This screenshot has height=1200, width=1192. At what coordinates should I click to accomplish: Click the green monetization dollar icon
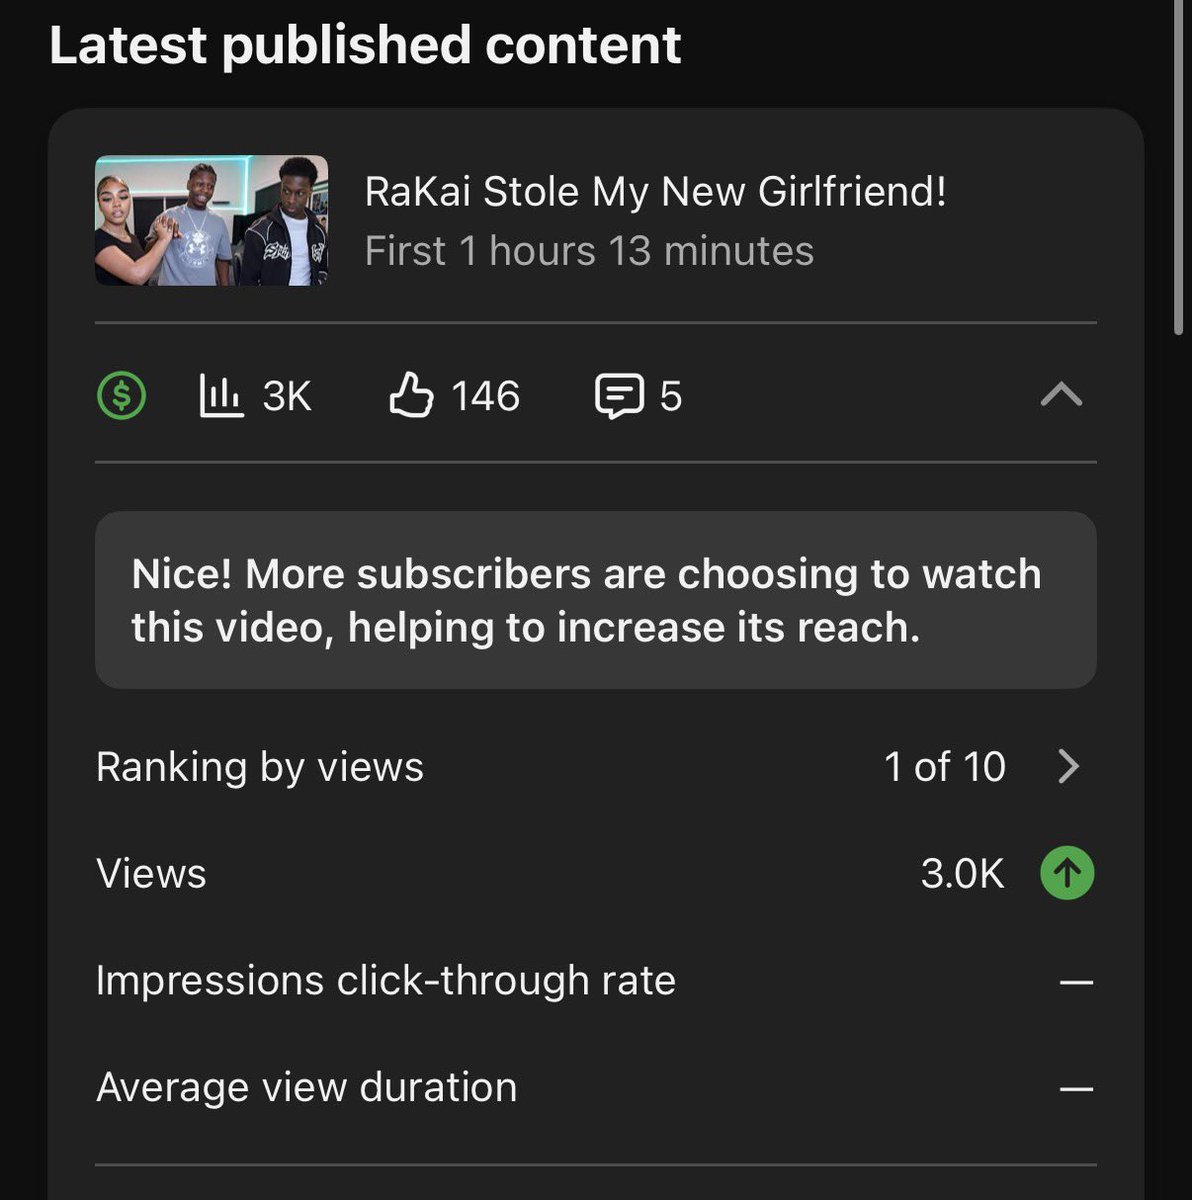121,396
